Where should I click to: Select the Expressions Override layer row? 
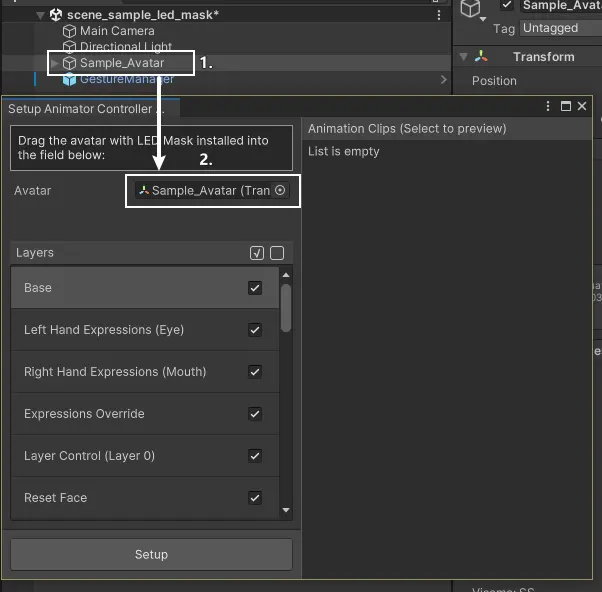[x=130, y=414]
